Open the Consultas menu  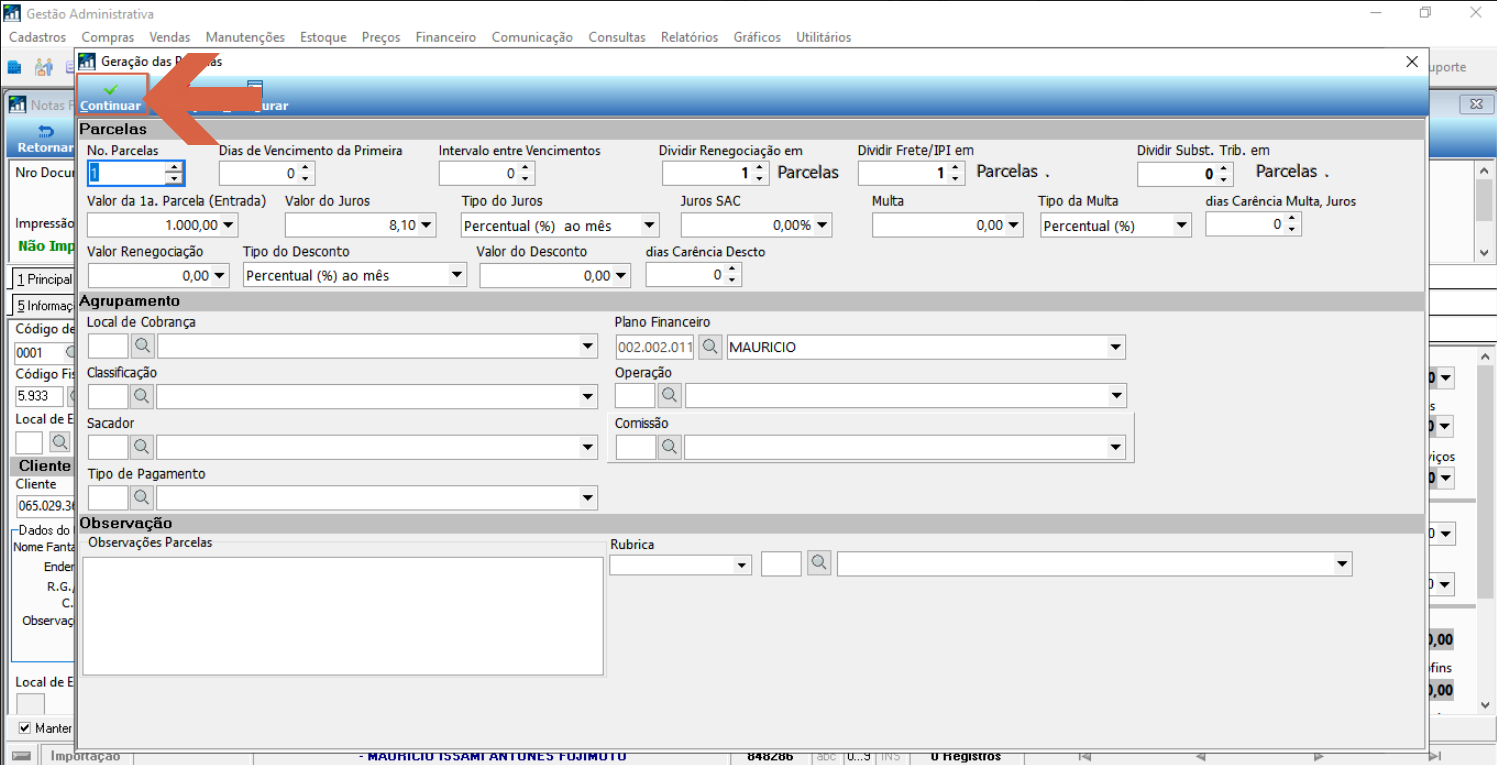click(617, 37)
